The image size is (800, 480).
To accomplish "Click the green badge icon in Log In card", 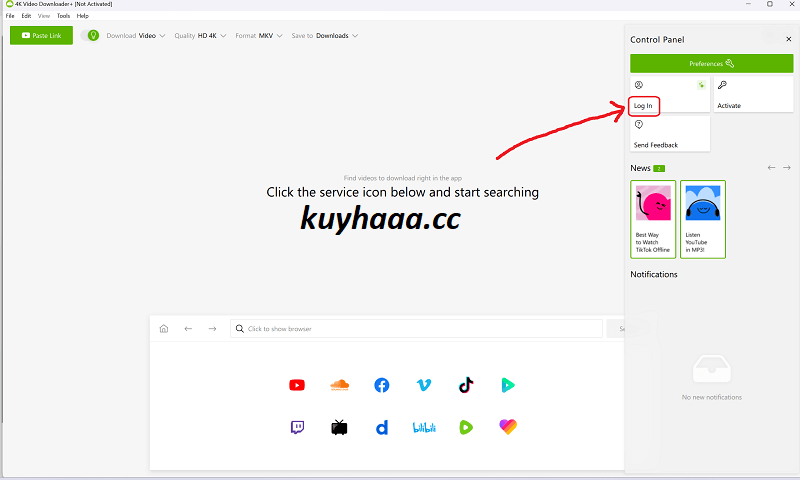I will pyautogui.click(x=702, y=85).
